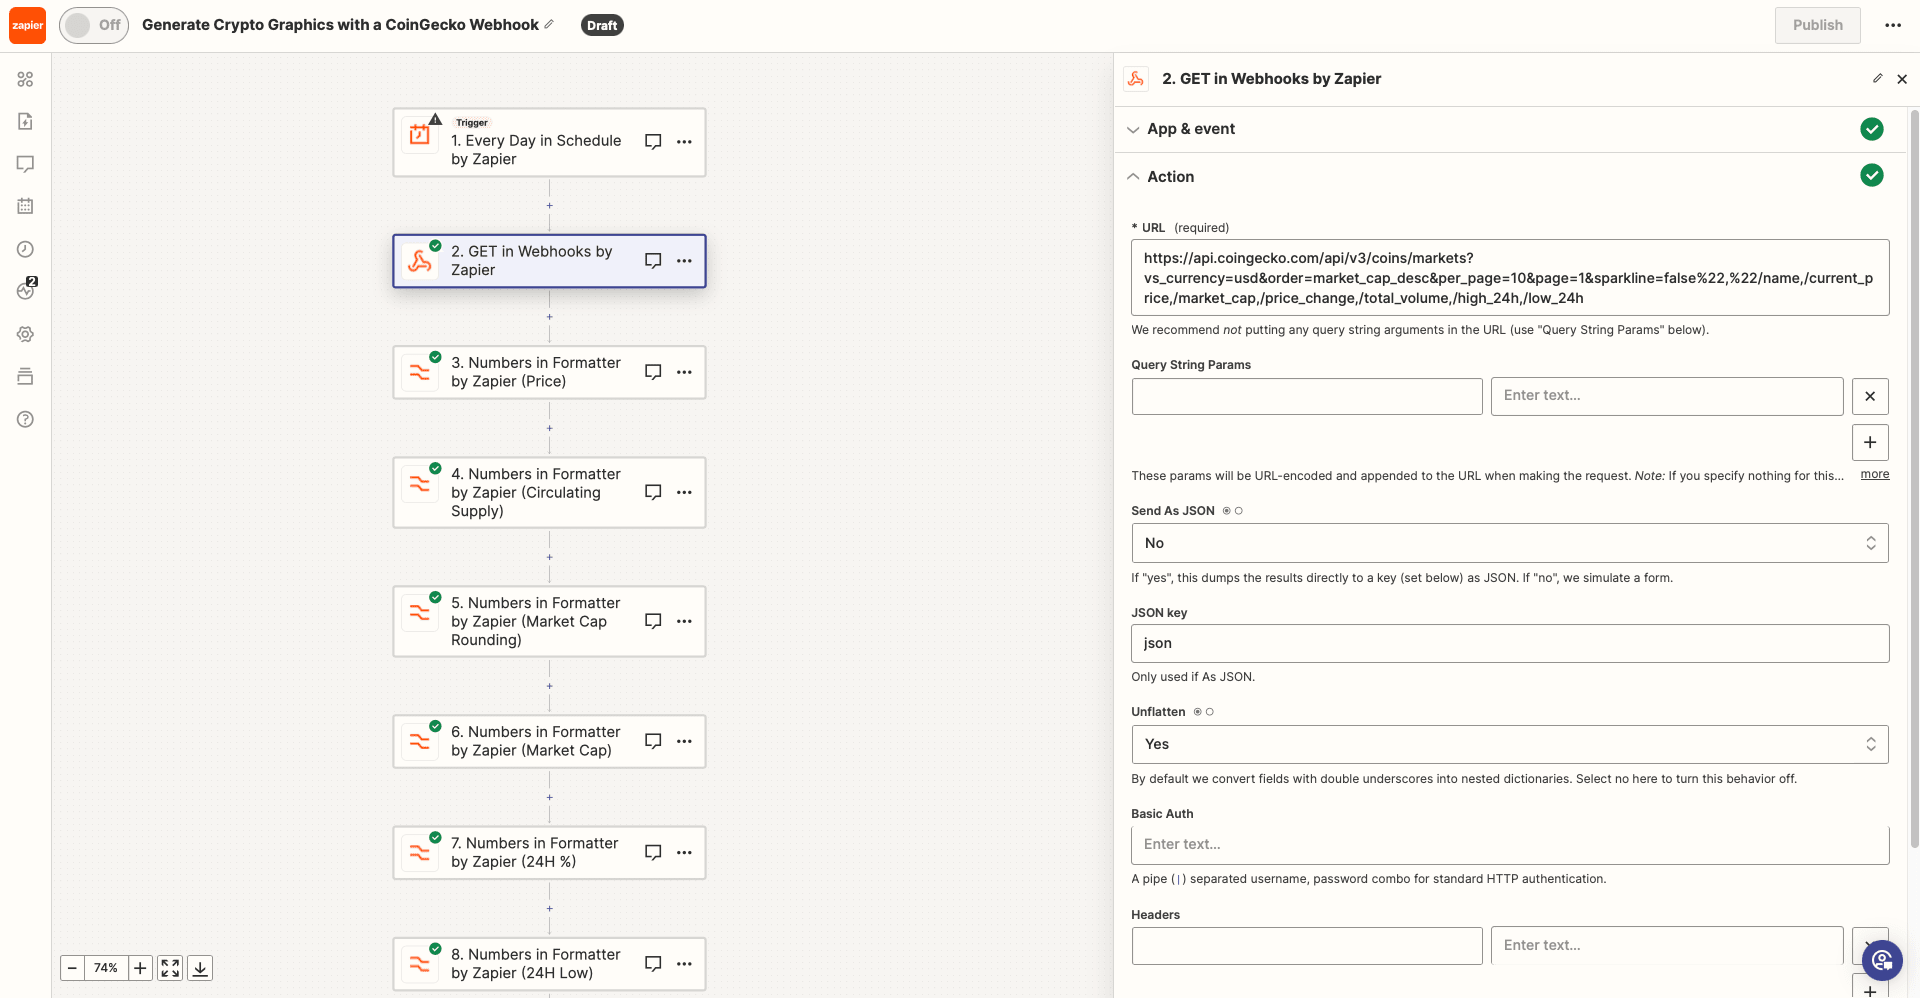Open the comments panel from the left sidebar
Image resolution: width=1920 pixels, height=998 pixels.
pos(25,163)
